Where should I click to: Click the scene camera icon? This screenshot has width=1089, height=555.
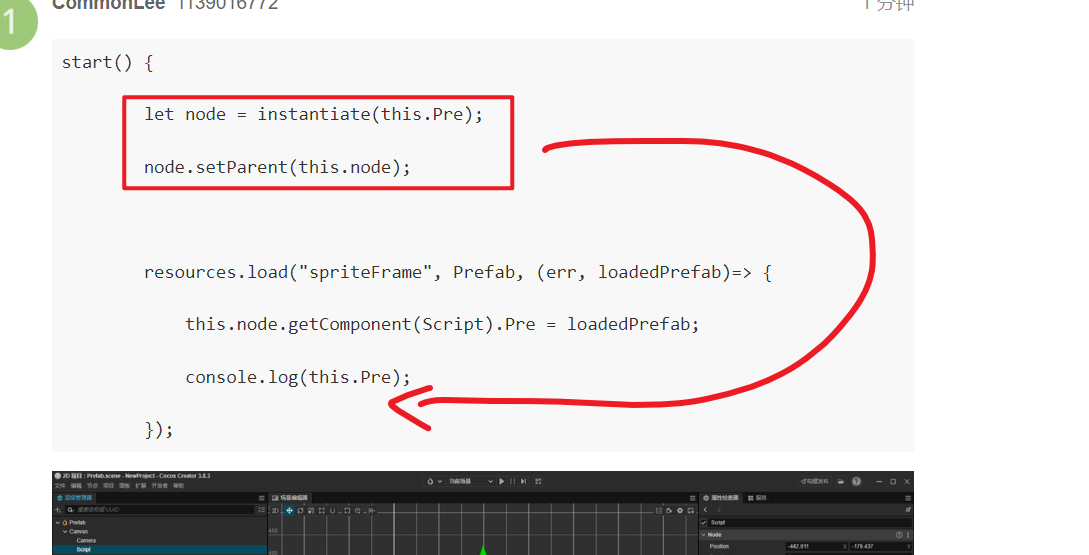pos(669,511)
